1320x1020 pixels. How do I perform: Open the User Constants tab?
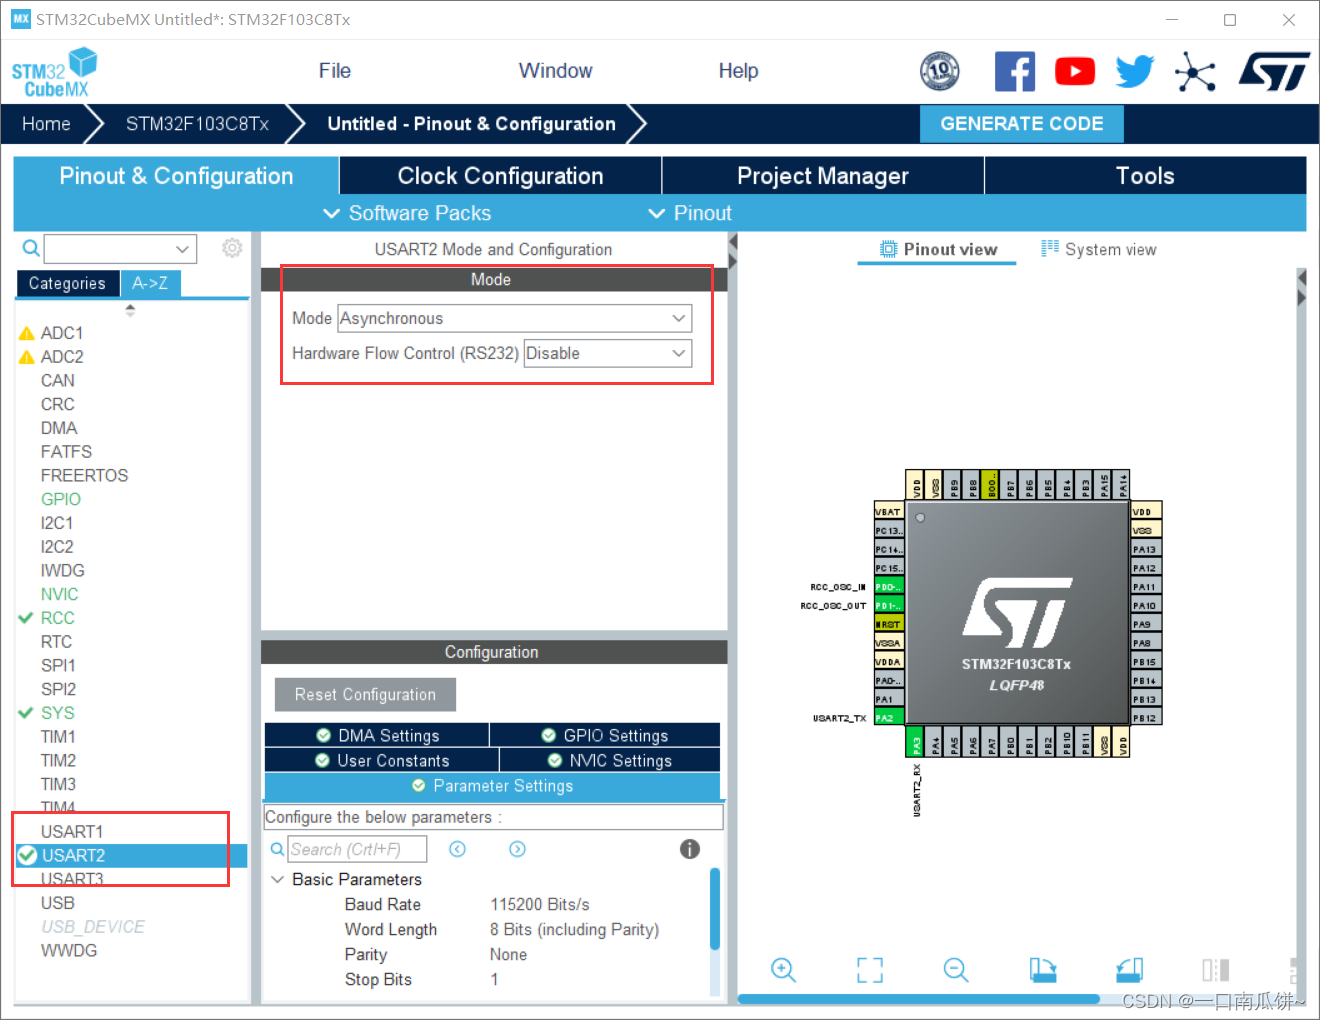(x=382, y=760)
